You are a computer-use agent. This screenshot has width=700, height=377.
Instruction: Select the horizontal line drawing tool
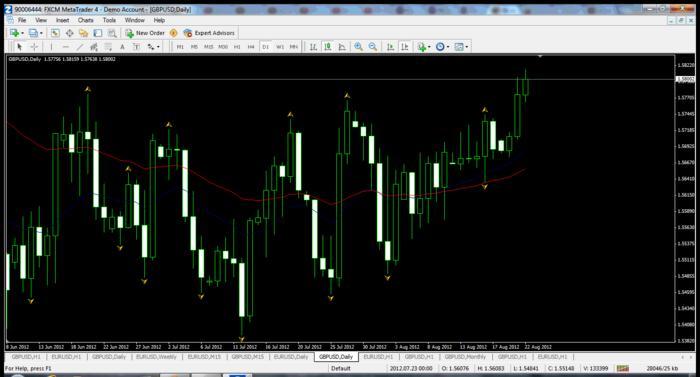[66, 46]
